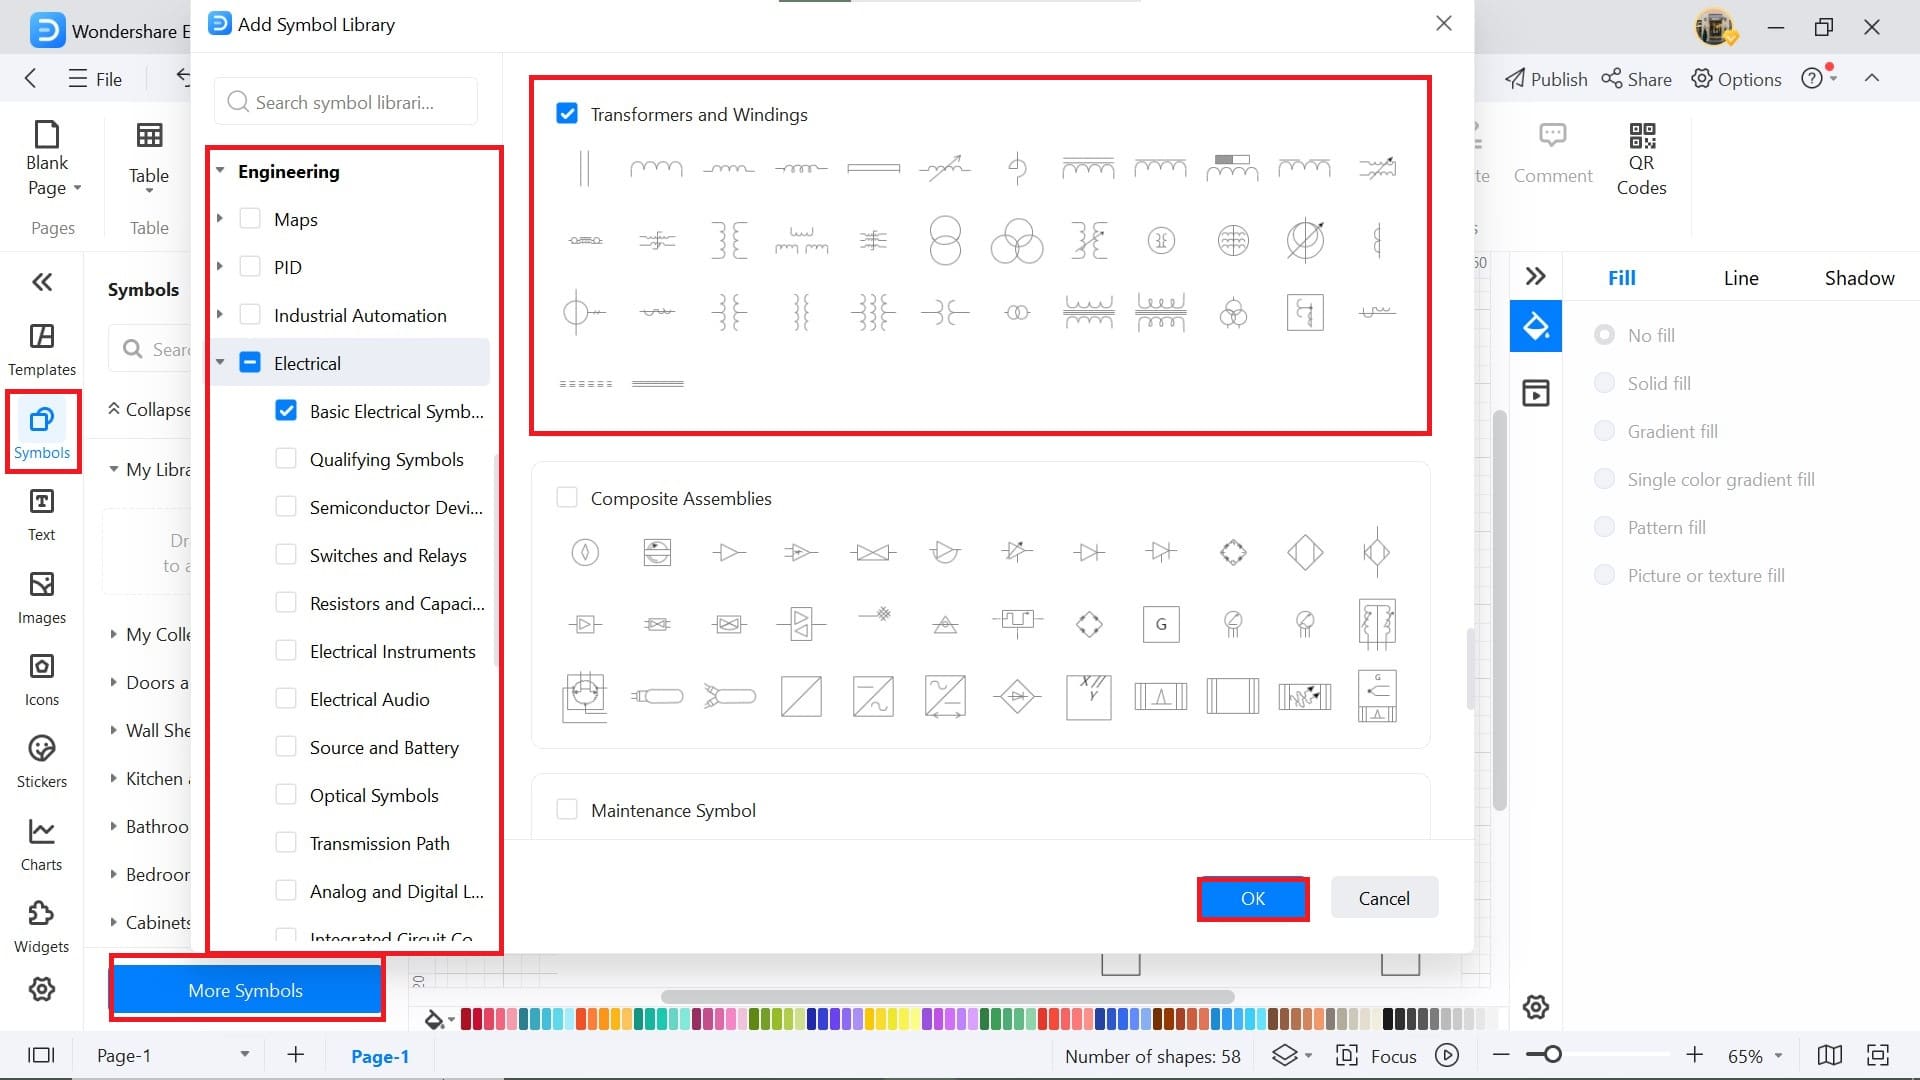Check Industrial Automation checkbox
Image resolution: width=1920 pixels, height=1080 pixels.
[x=250, y=315]
